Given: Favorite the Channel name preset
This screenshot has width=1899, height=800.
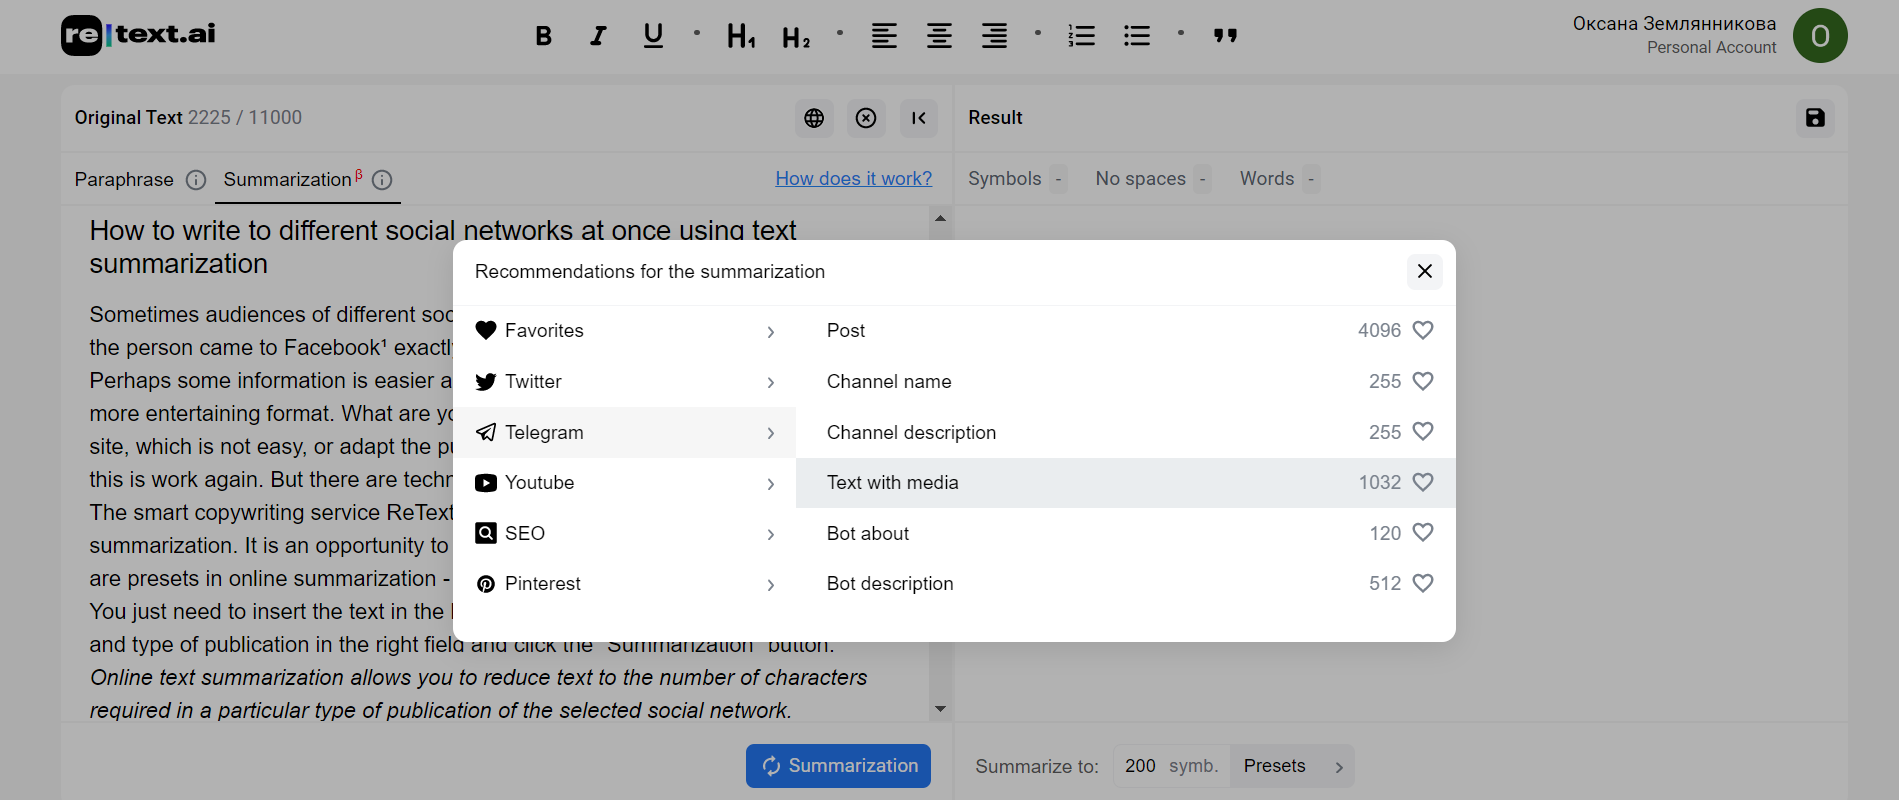Looking at the screenshot, I should tap(1423, 381).
